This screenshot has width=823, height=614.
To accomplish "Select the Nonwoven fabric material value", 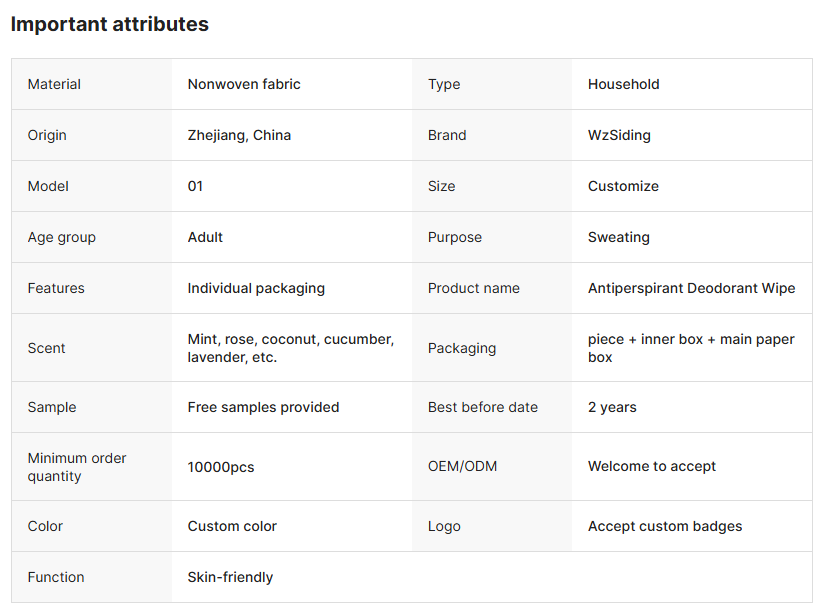I will coord(244,85).
